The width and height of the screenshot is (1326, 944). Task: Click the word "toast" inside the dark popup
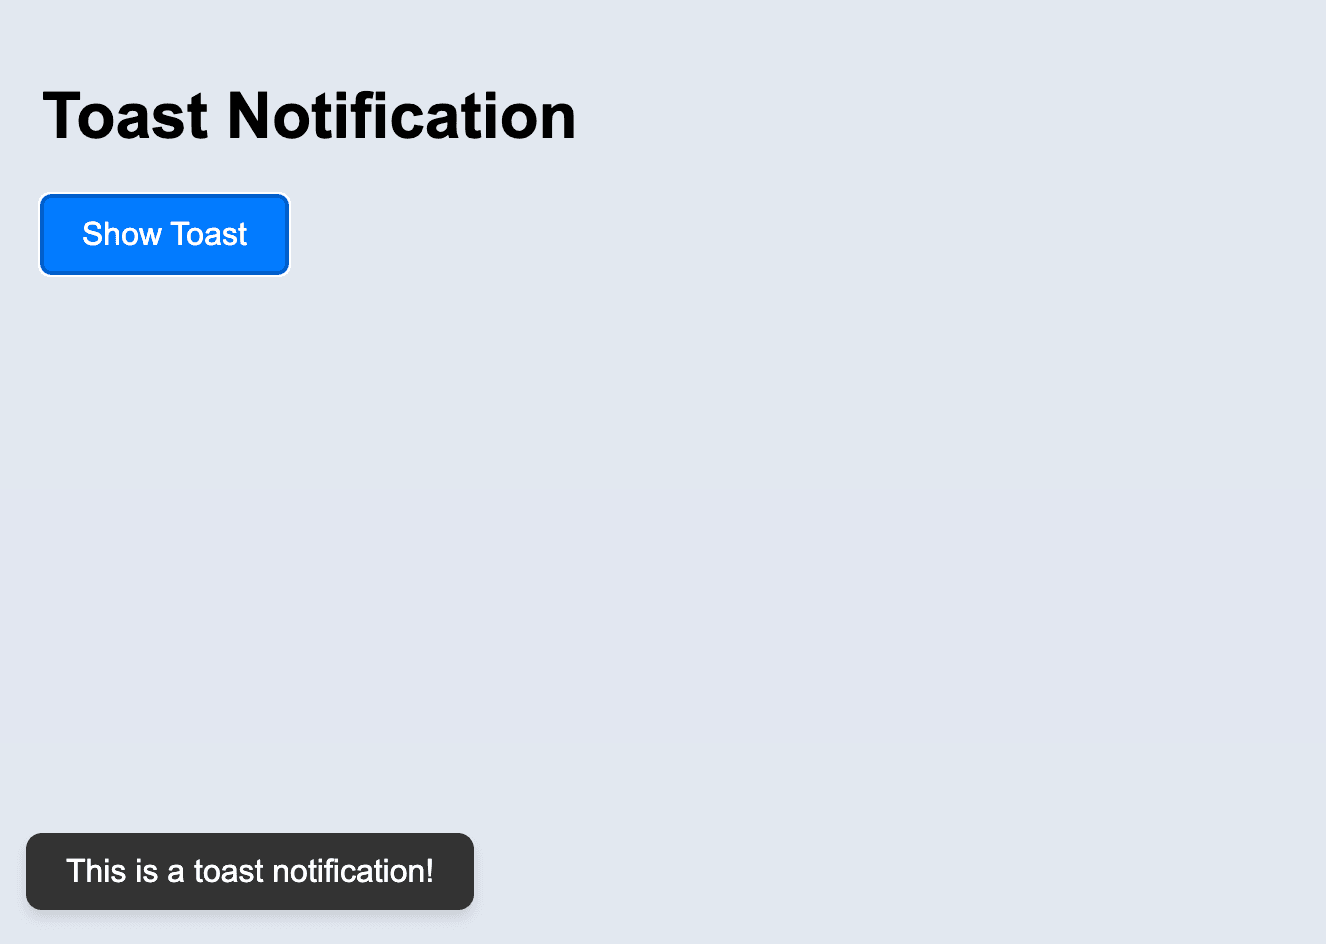[x=229, y=871]
